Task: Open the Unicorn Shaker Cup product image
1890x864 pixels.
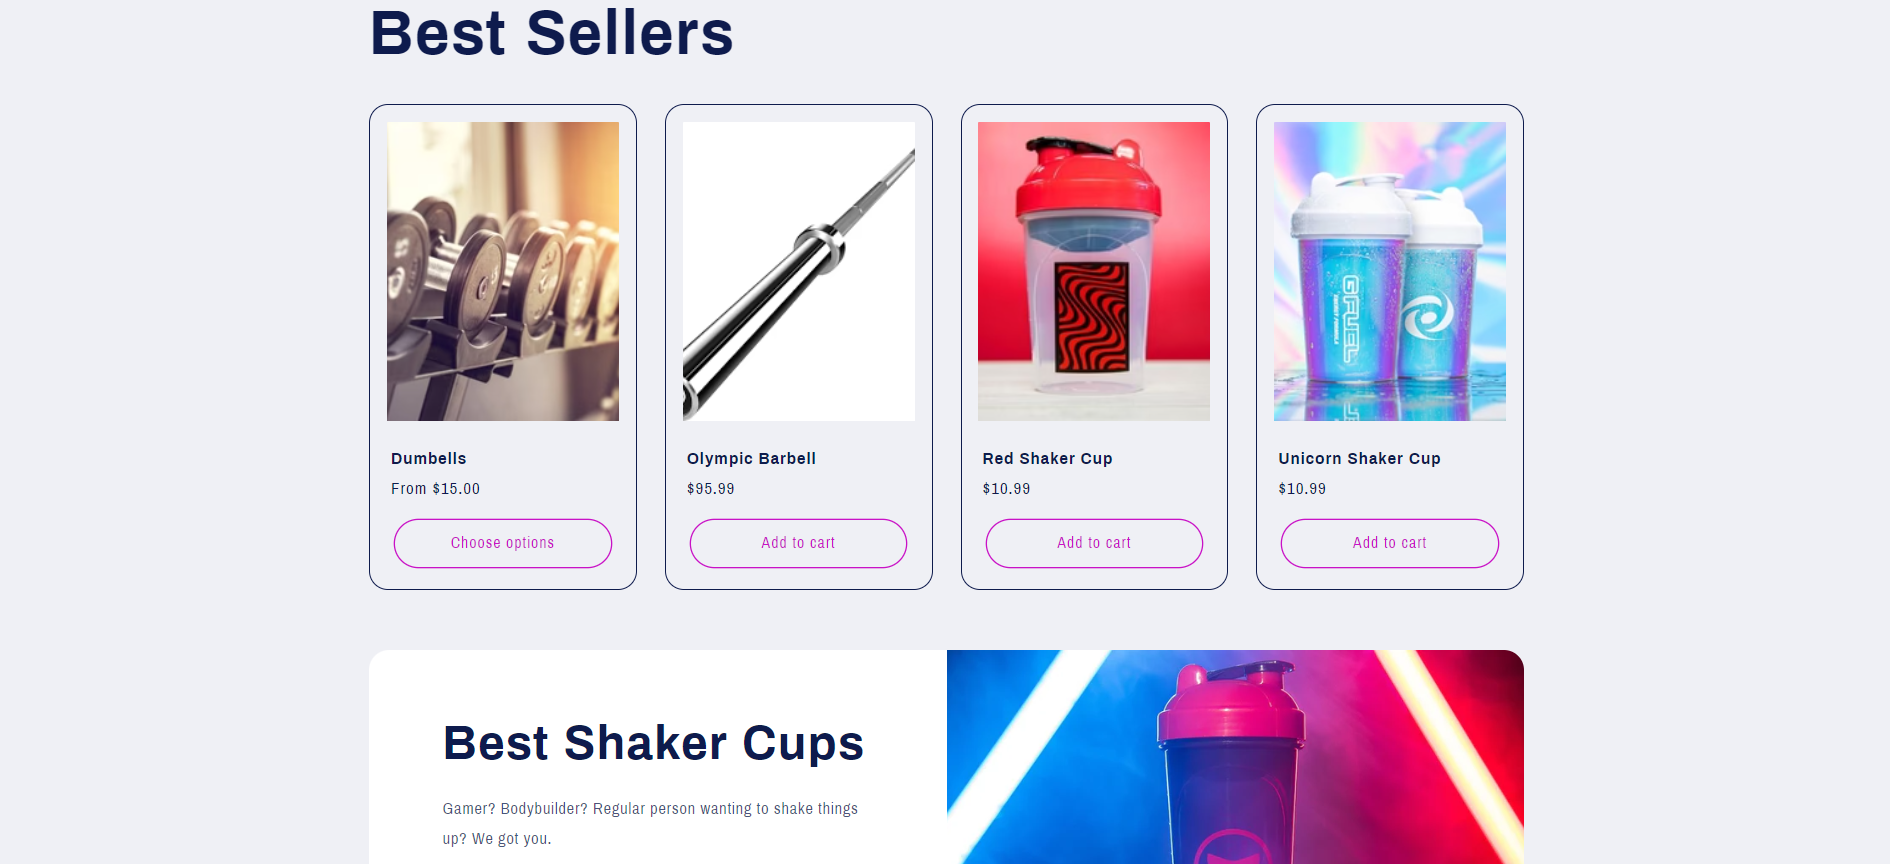Action: point(1390,271)
